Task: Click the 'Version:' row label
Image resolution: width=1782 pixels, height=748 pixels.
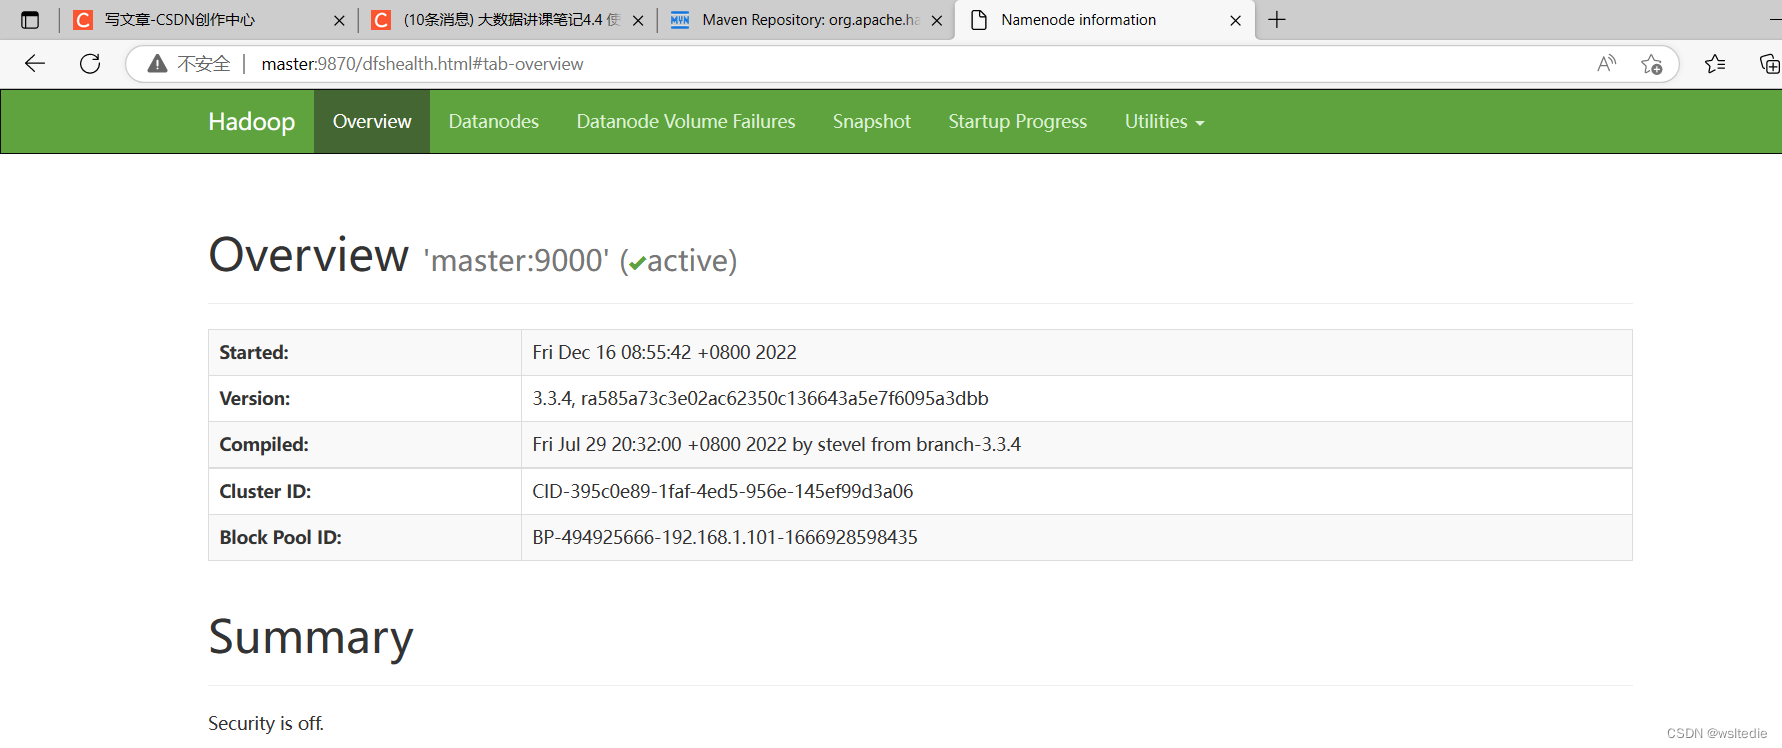Action: pyautogui.click(x=255, y=399)
